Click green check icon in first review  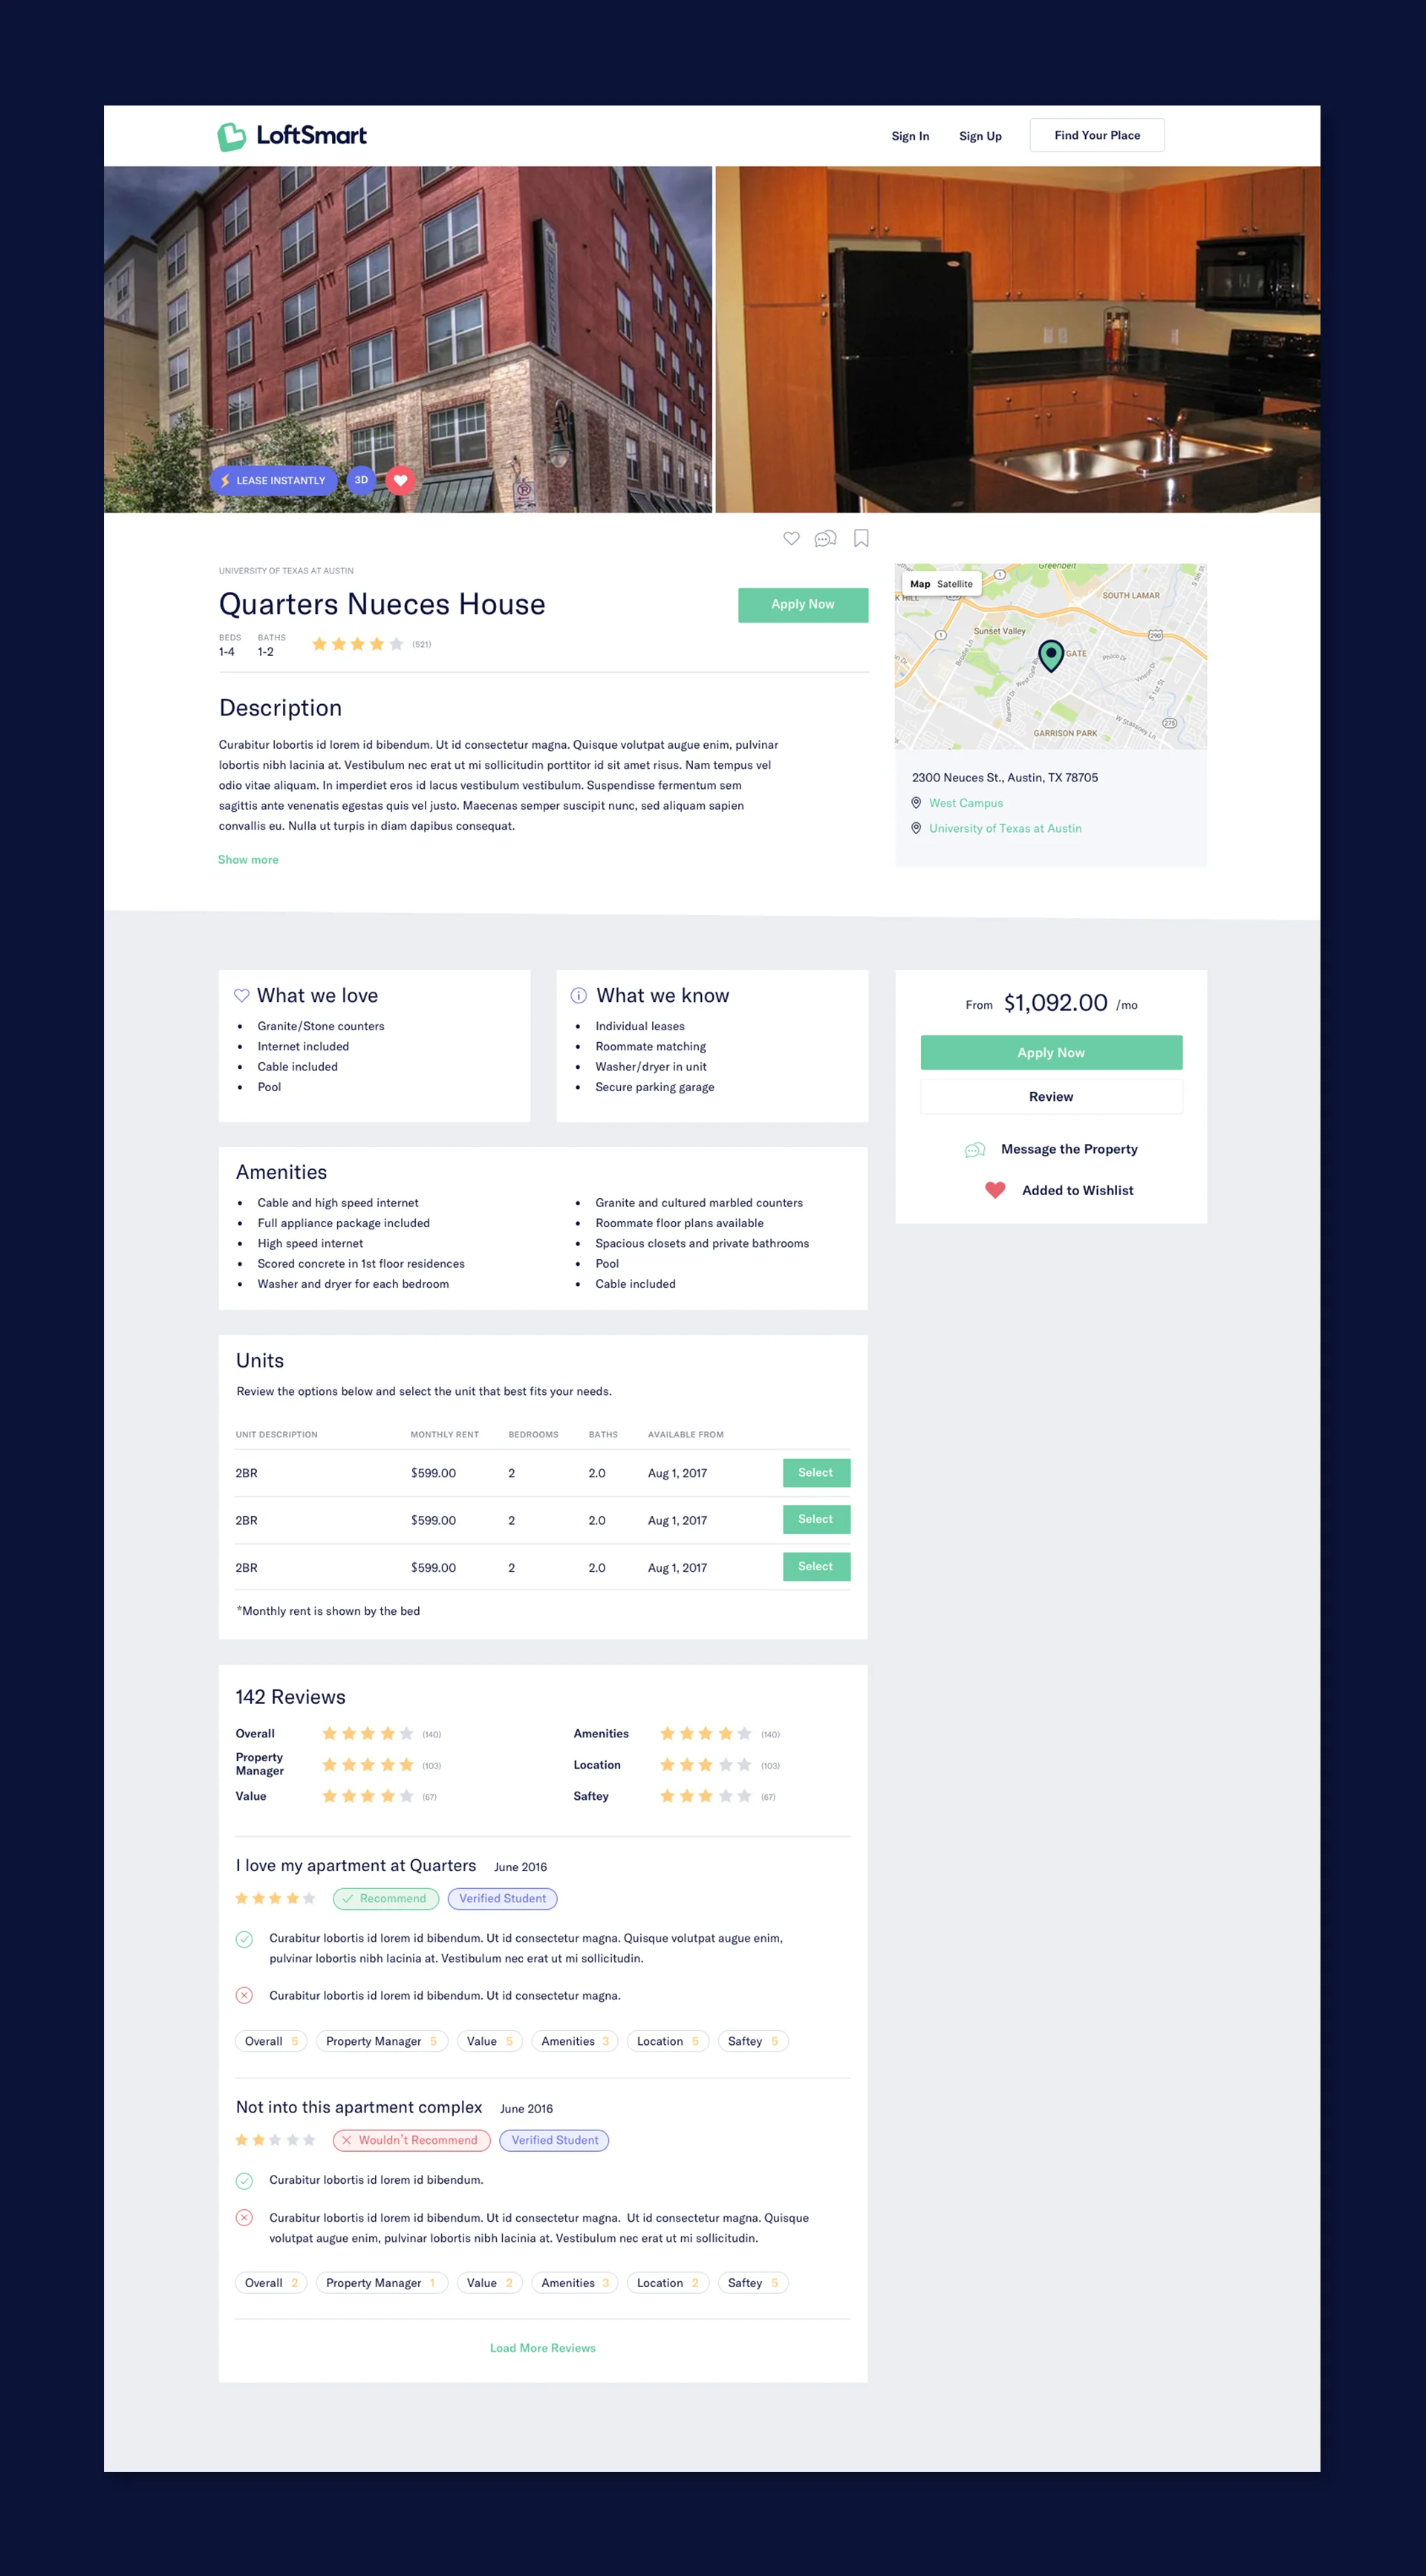click(244, 1939)
